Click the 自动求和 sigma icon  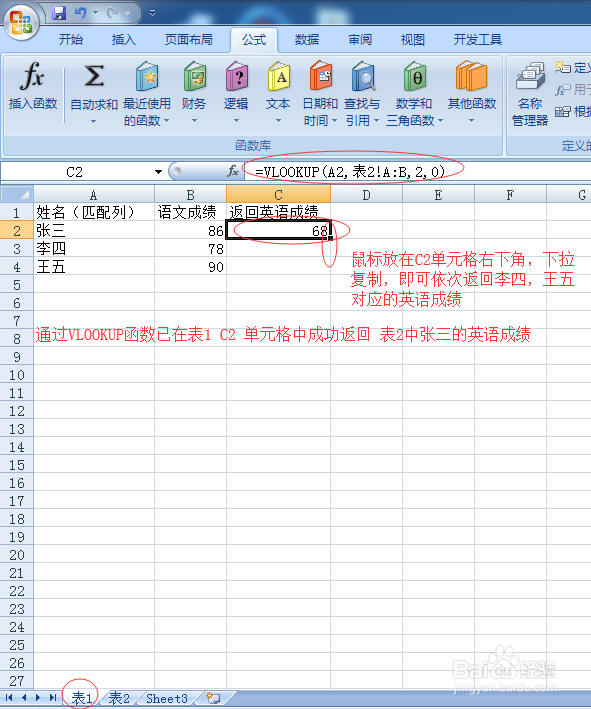coord(94,76)
